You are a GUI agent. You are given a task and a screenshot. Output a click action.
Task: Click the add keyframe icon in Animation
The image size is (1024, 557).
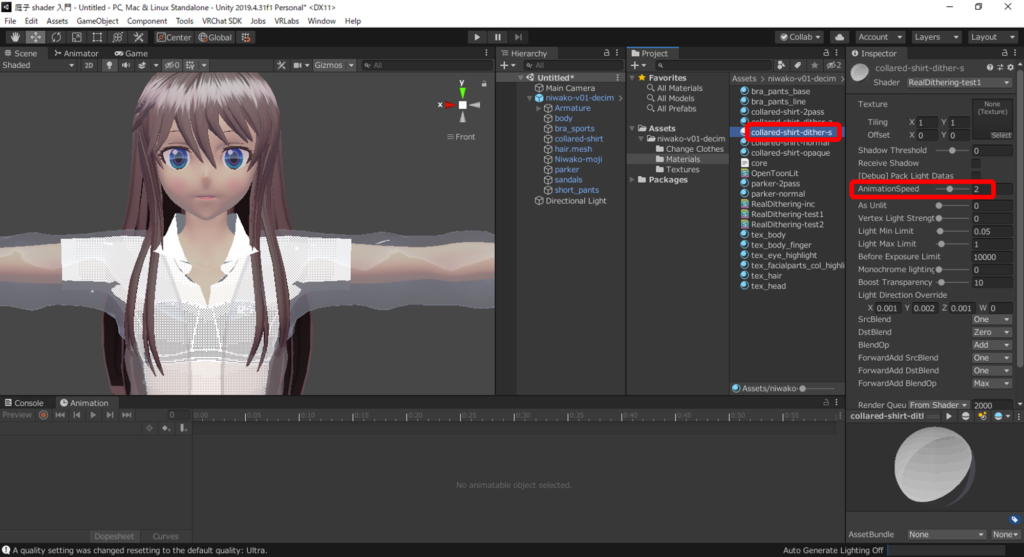point(167,428)
